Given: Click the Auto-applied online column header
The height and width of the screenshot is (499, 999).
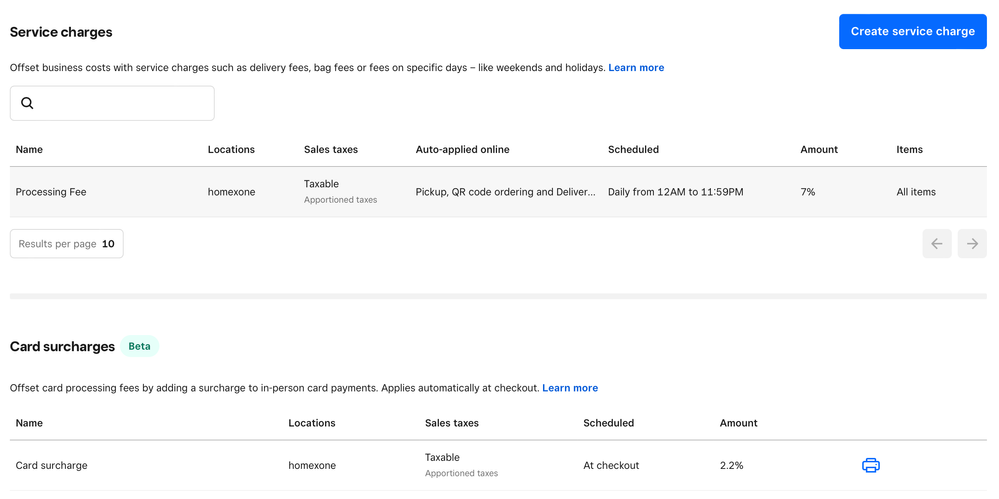Looking at the screenshot, I should [462, 150].
